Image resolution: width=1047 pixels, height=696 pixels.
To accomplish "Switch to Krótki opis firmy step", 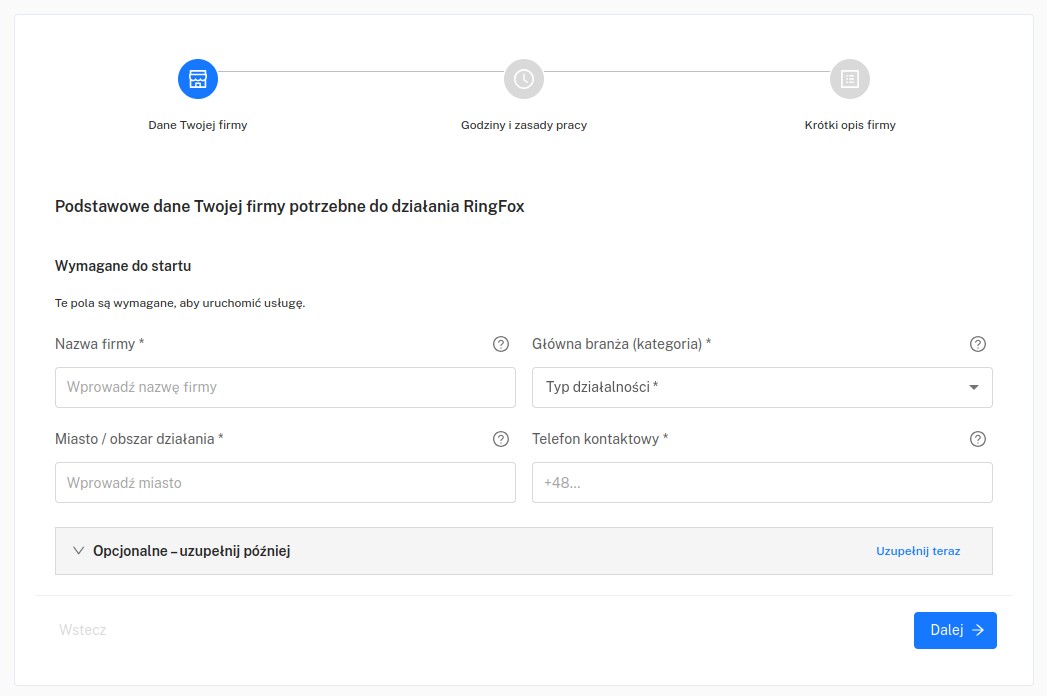I will (850, 125).
